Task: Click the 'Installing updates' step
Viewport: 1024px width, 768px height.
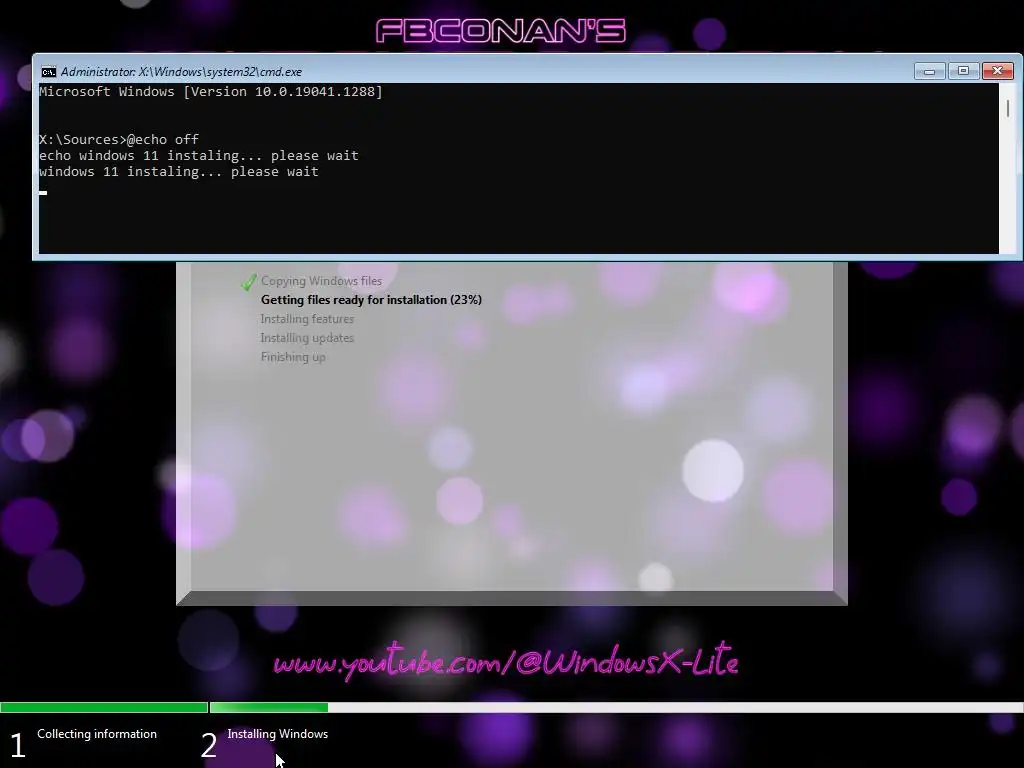Action: (307, 338)
